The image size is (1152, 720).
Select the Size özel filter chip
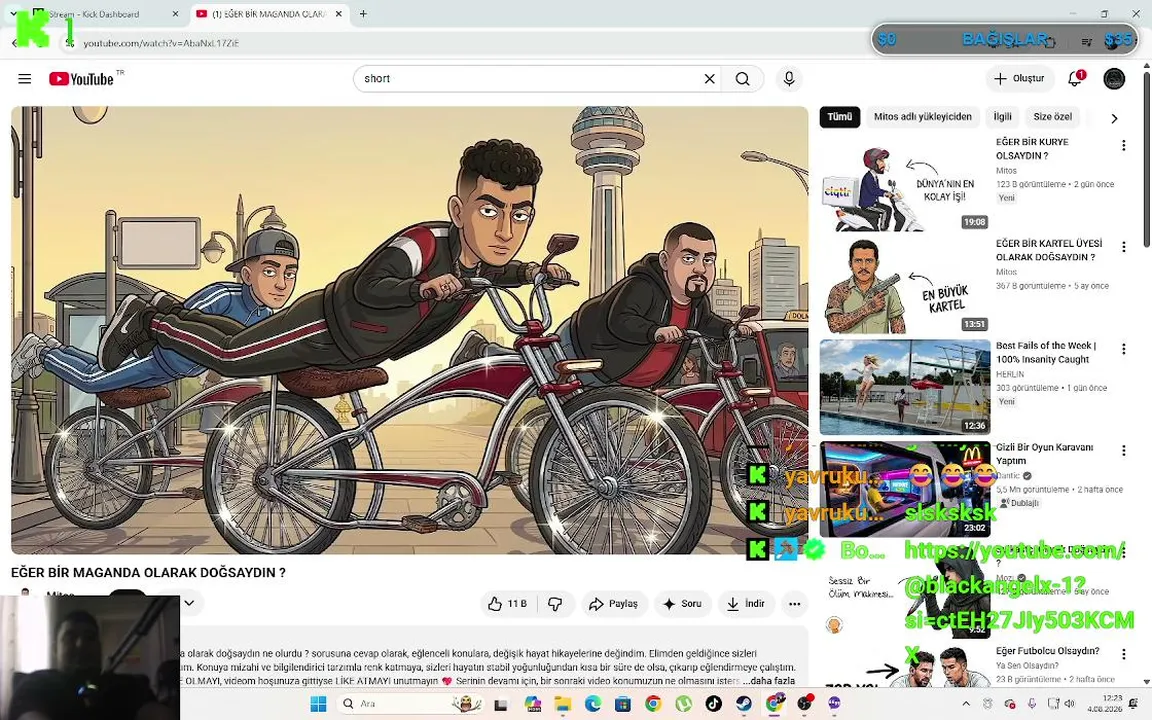click(1052, 117)
